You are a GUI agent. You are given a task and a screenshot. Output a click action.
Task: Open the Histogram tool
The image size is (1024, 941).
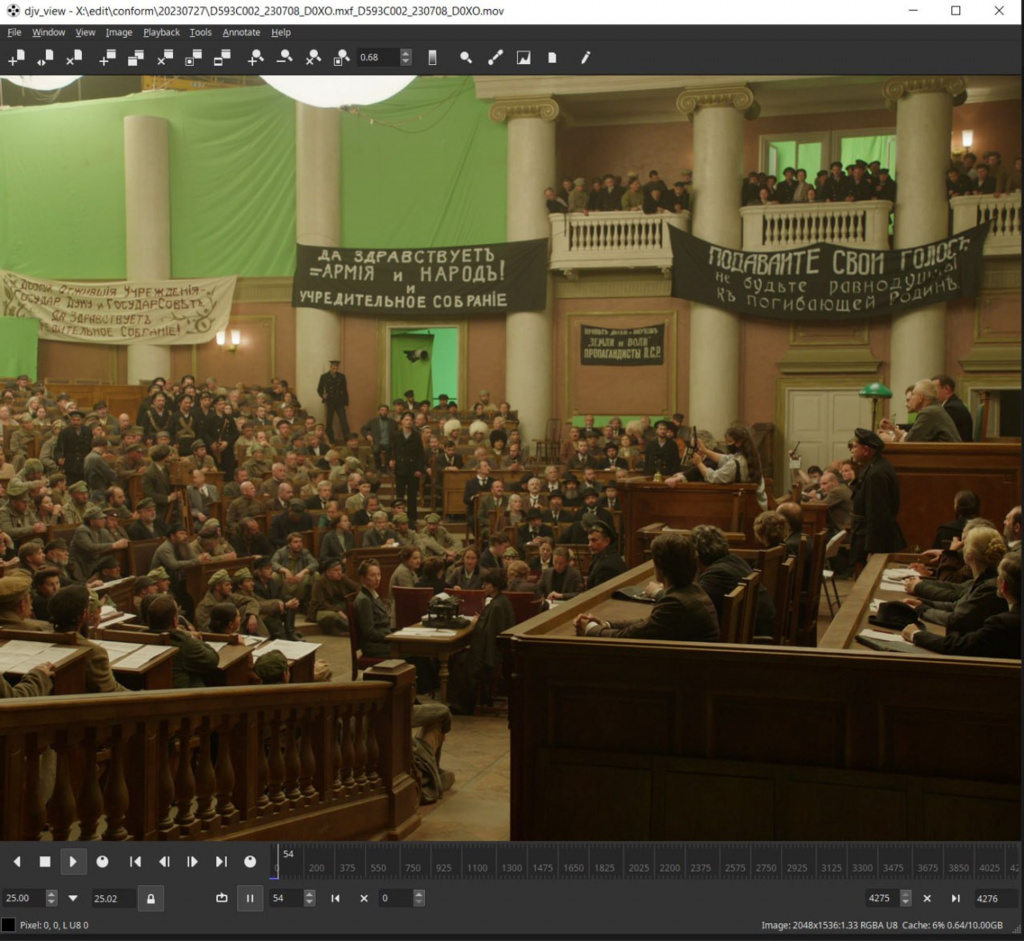coord(523,58)
